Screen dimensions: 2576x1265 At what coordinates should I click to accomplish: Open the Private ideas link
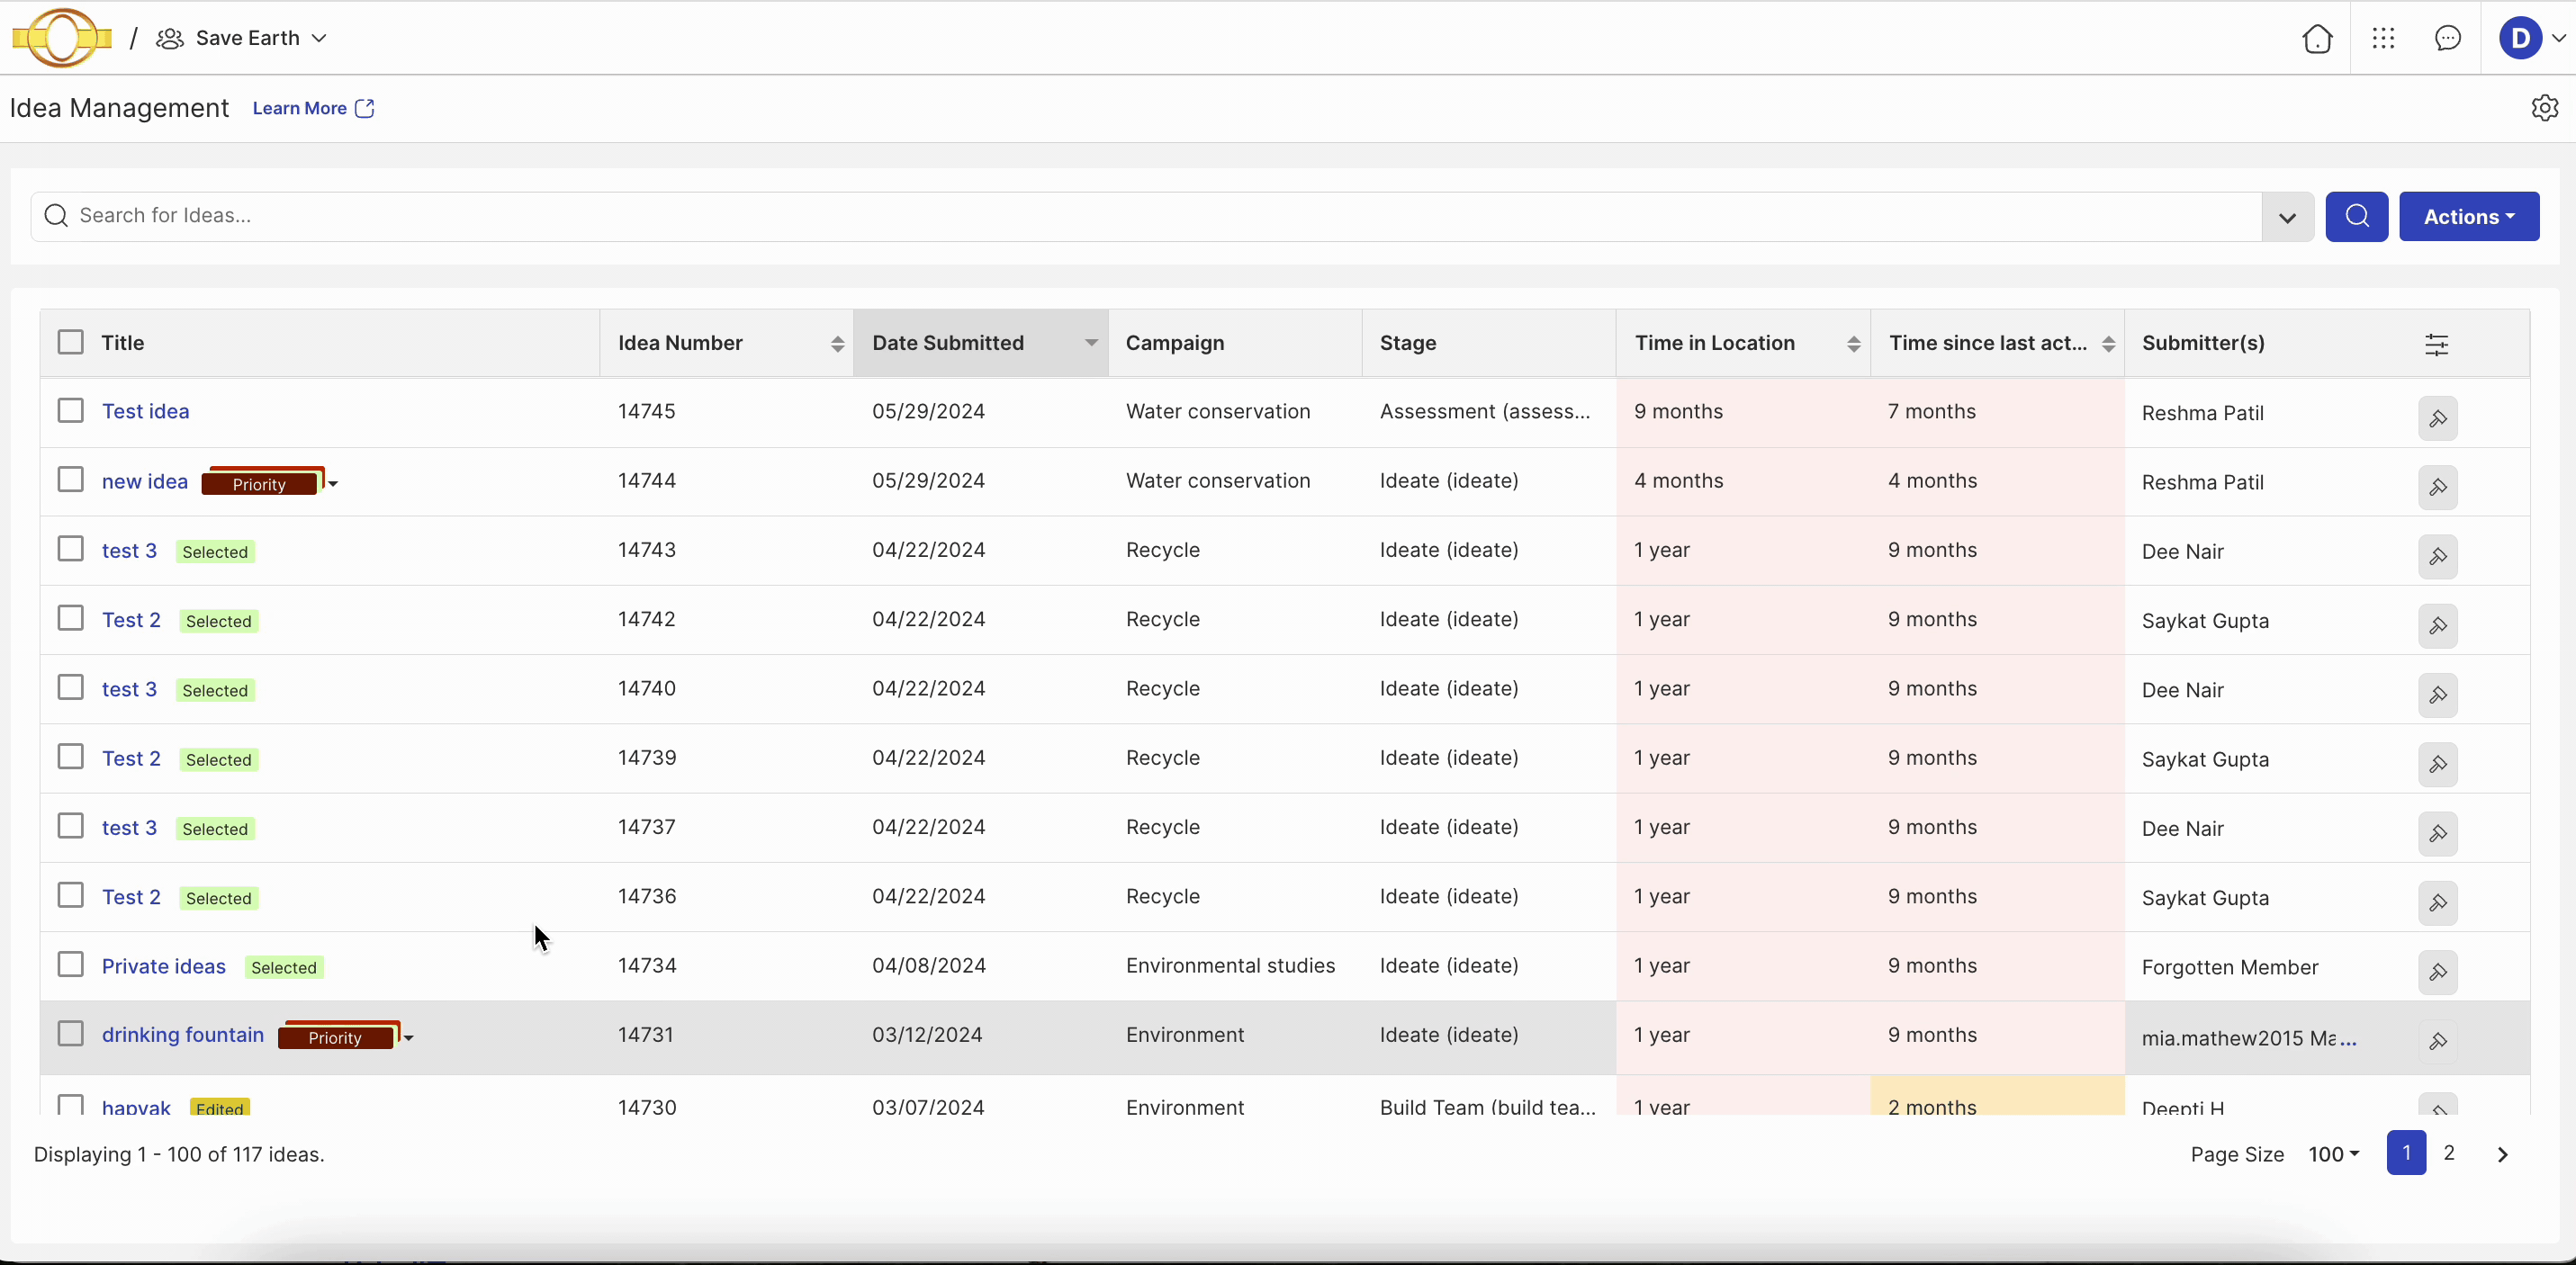click(163, 966)
